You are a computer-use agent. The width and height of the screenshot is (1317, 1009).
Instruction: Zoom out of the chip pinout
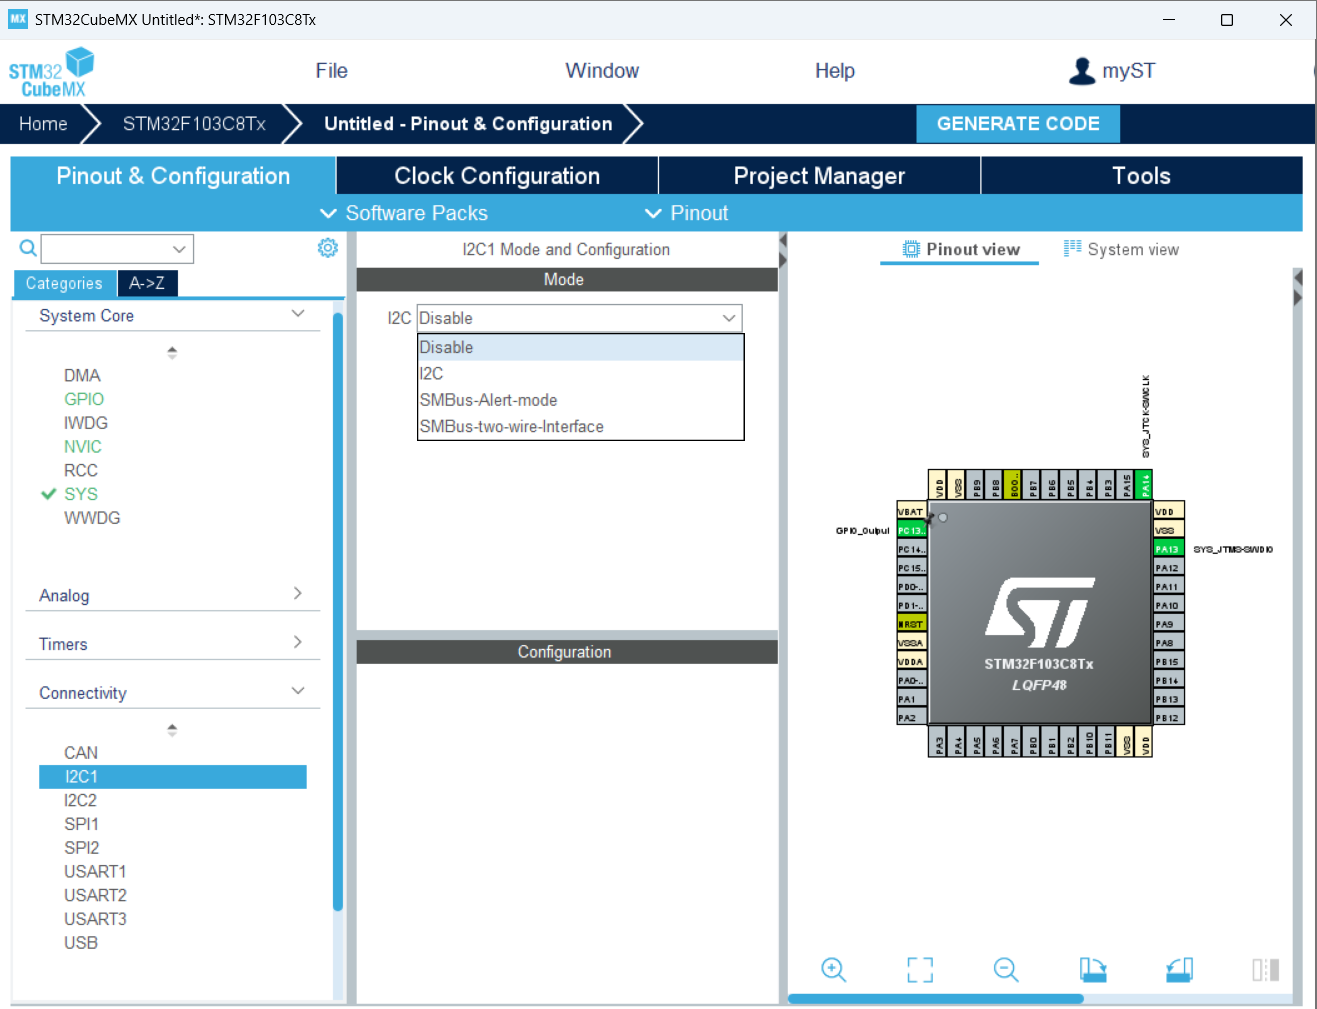pos(1006,969)
